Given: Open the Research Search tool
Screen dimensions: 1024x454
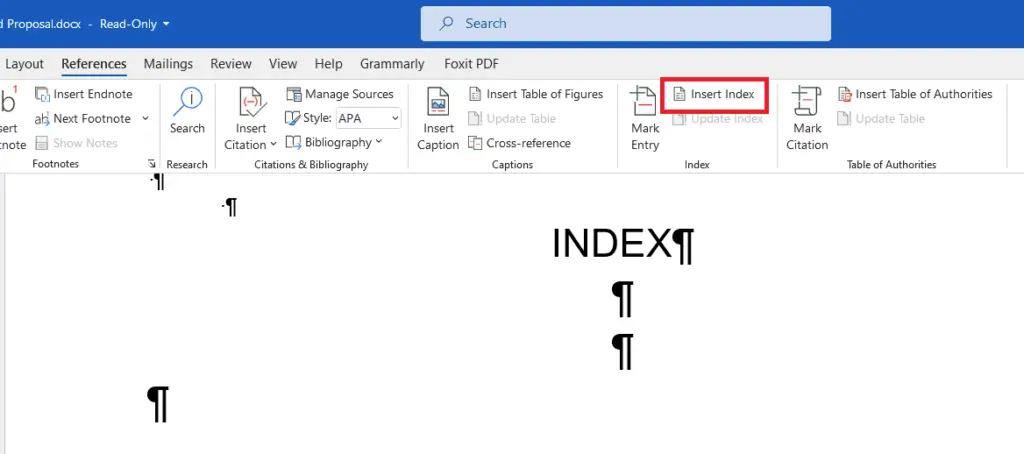Looking at the screenshot, I should pos(187,112).
